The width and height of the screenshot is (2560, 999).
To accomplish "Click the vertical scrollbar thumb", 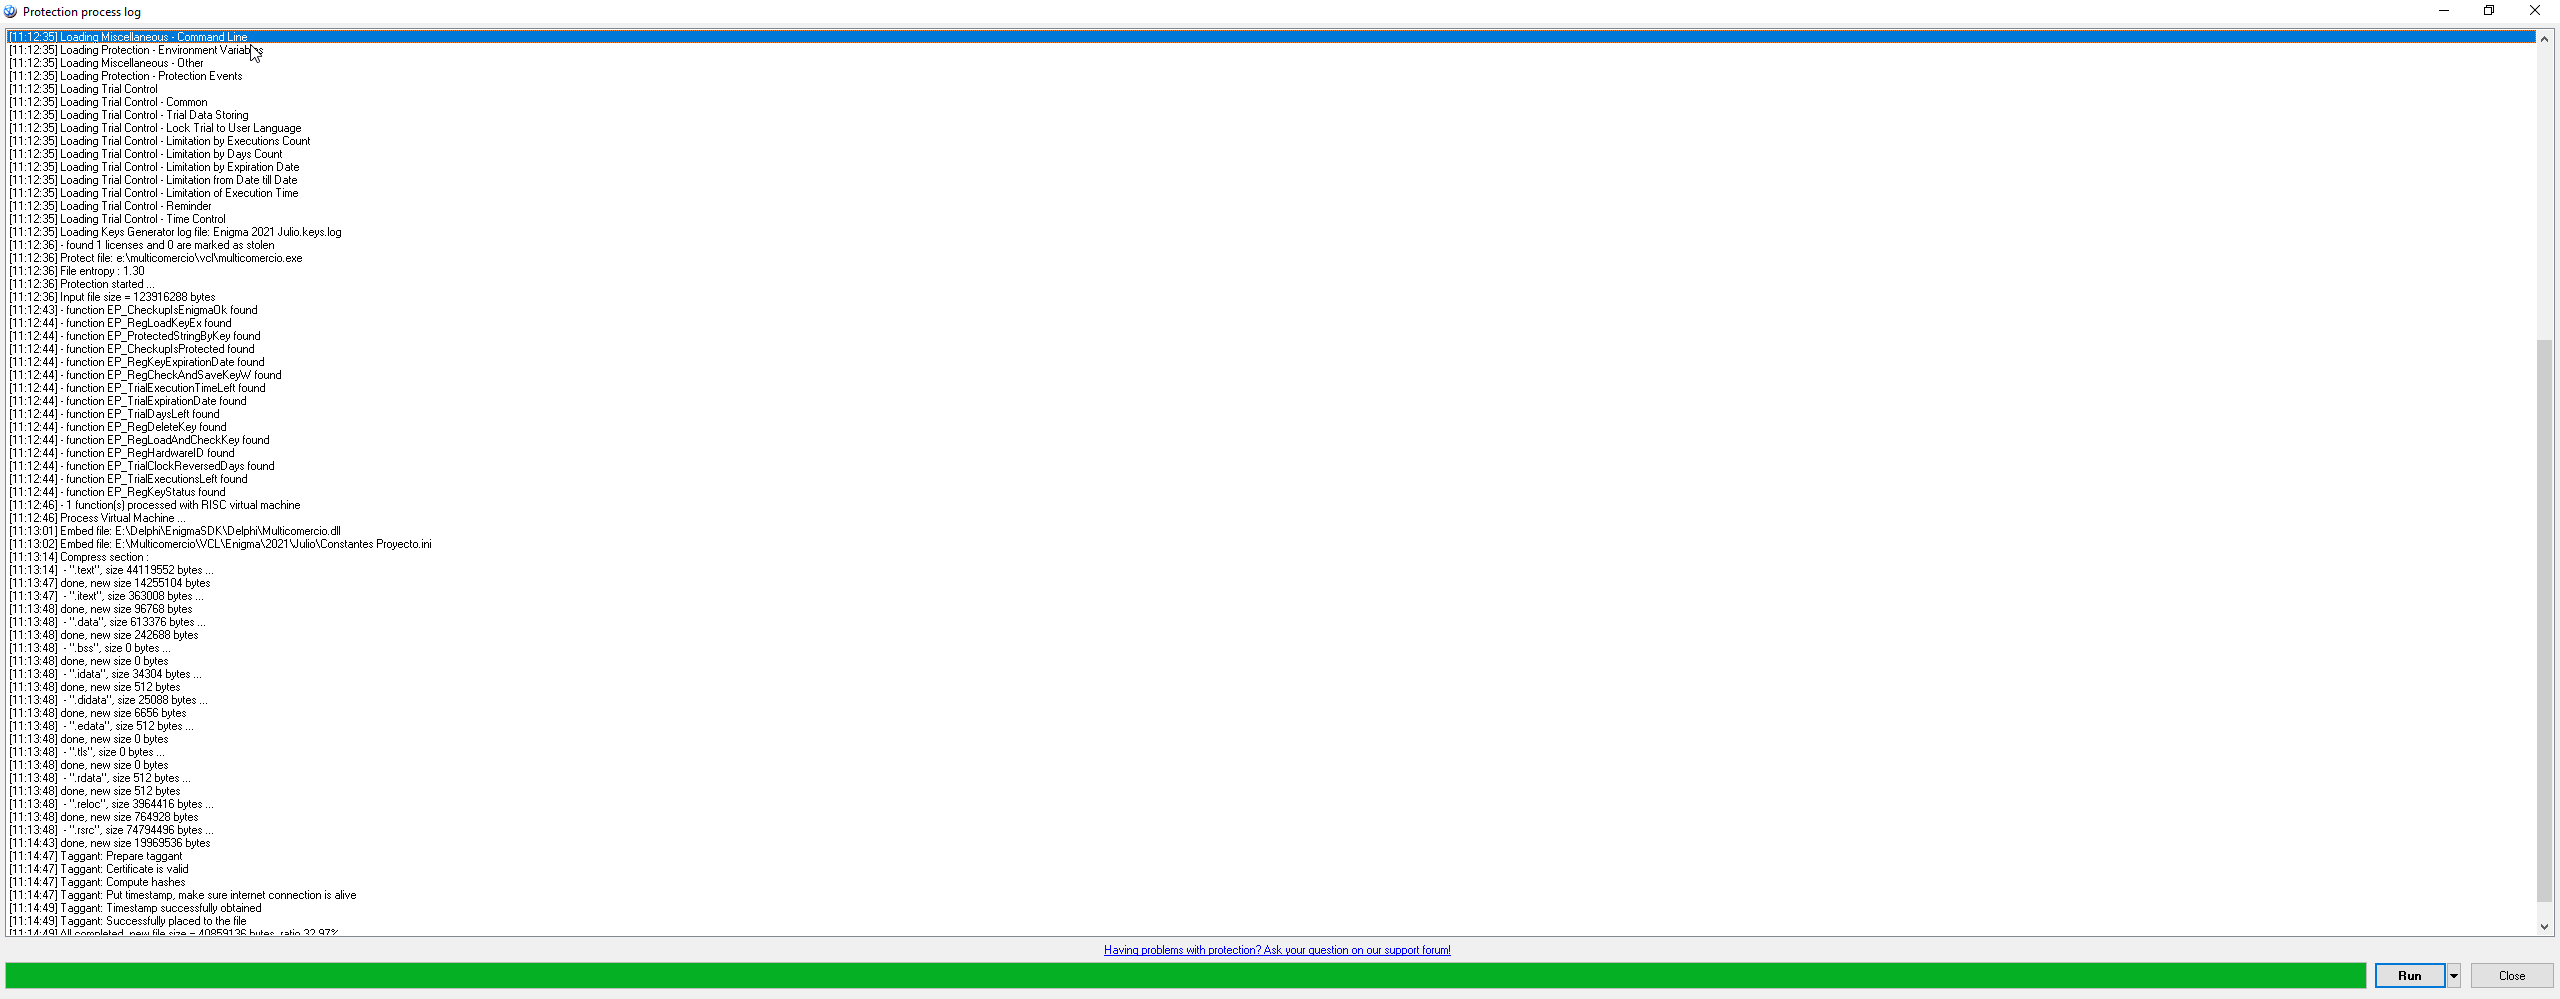I will 2545,620.
